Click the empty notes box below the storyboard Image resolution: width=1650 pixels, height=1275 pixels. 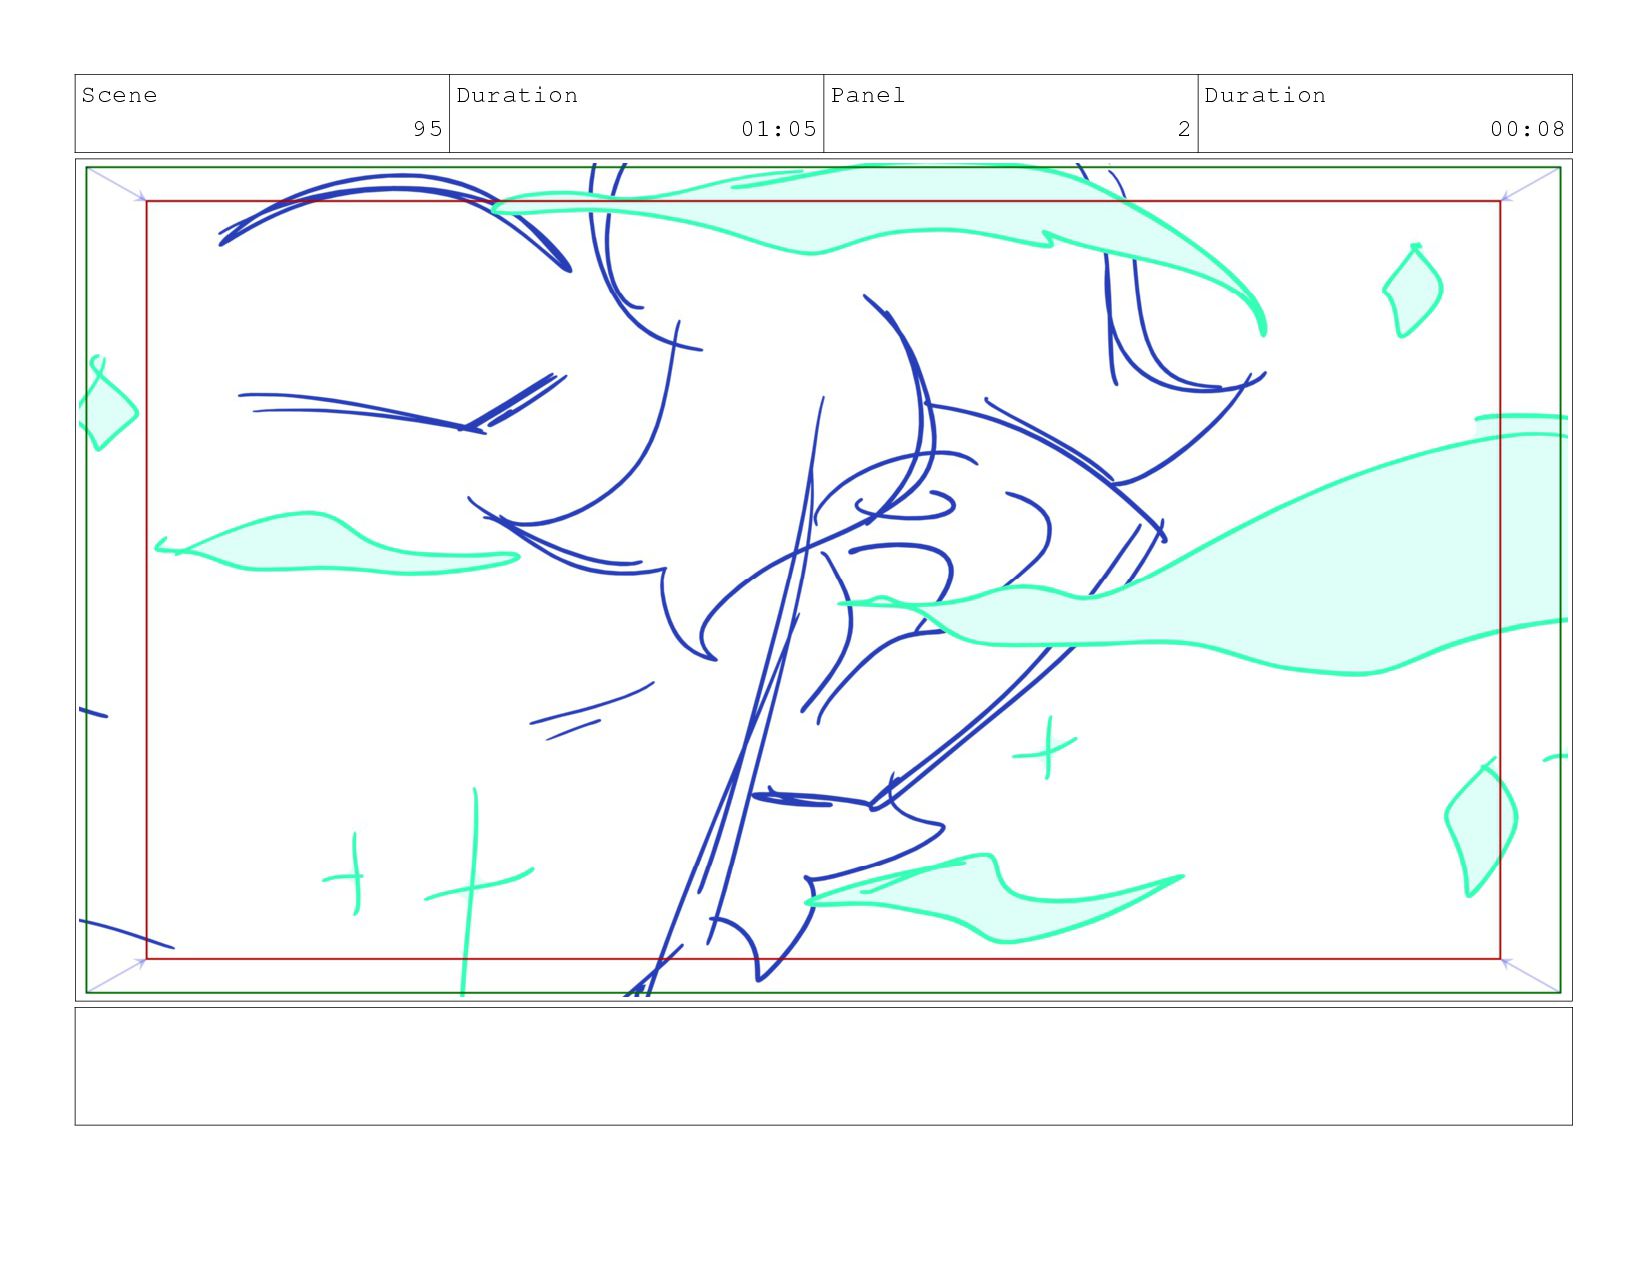point(823,1066)
